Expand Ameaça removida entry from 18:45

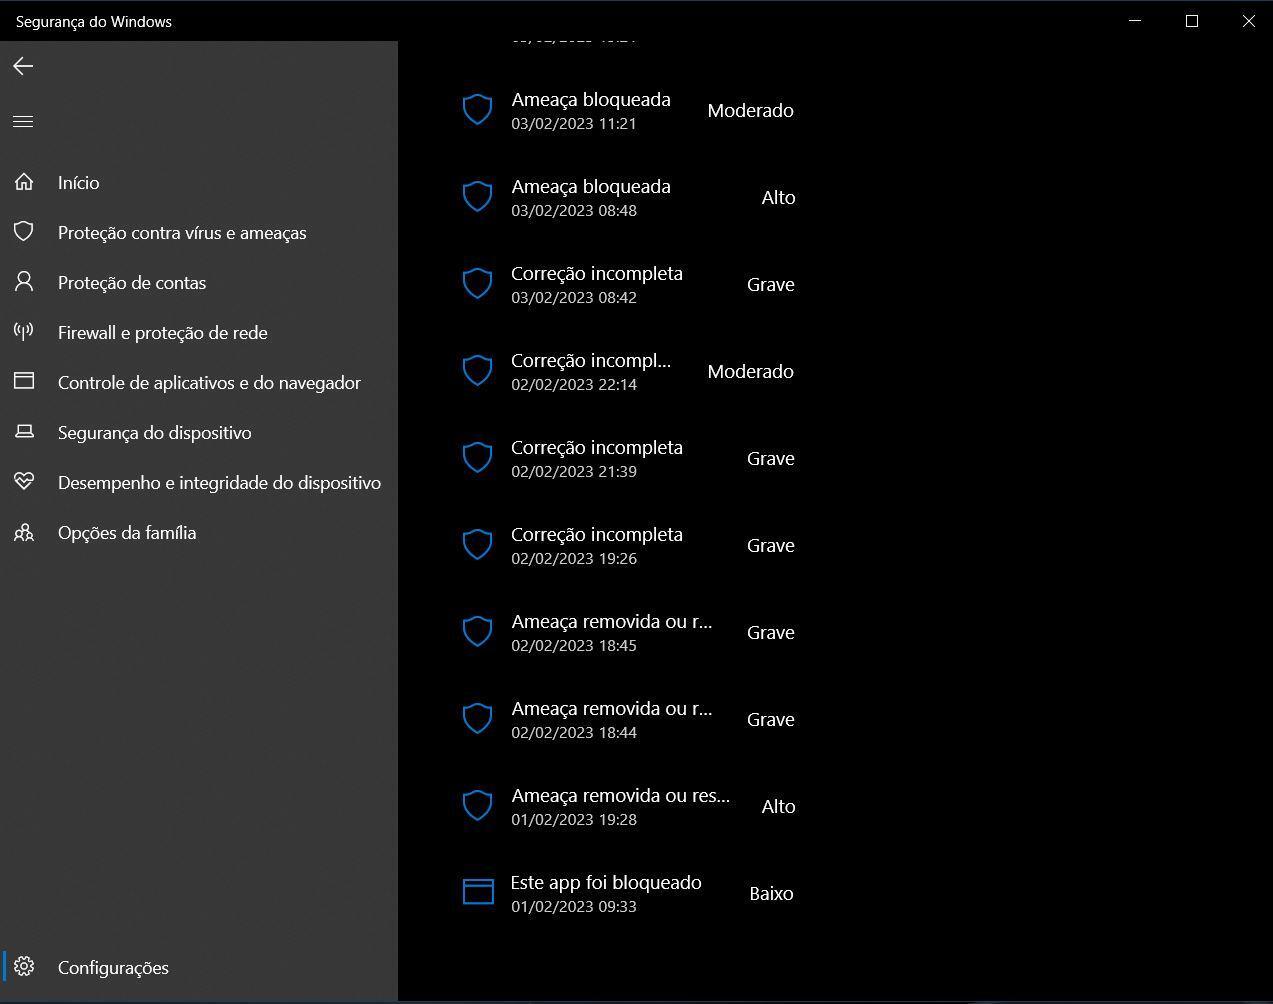coord(629,632)
